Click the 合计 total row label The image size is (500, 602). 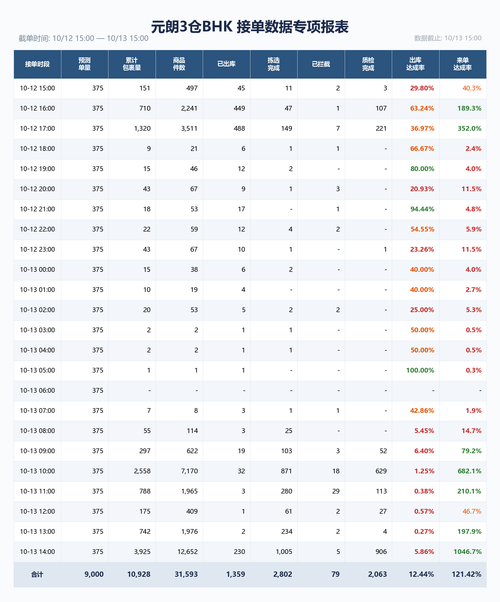pos(37,574)
